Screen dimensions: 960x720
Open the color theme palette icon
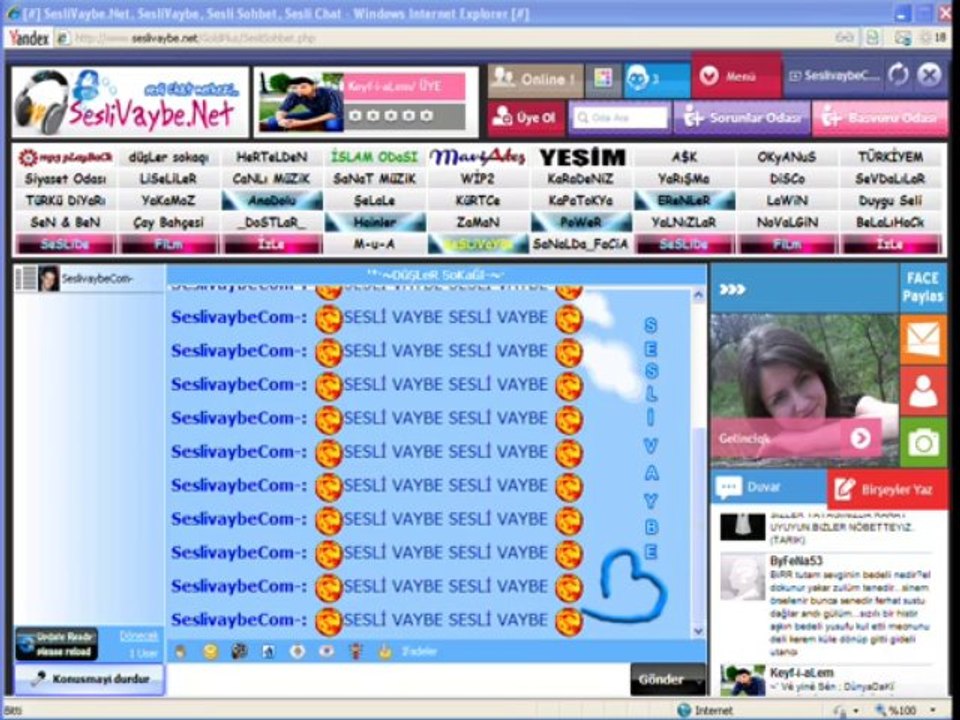[x=603, y=80]
